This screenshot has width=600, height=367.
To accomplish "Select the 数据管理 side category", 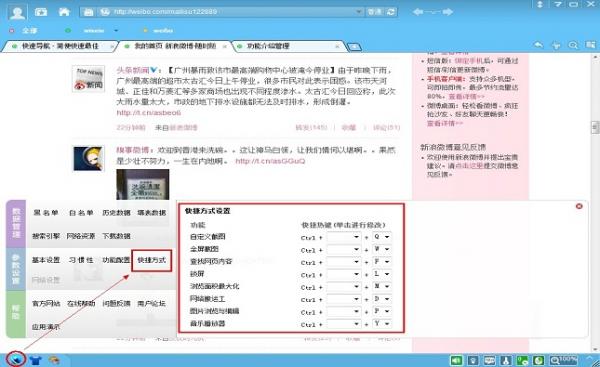I will 16,223.
